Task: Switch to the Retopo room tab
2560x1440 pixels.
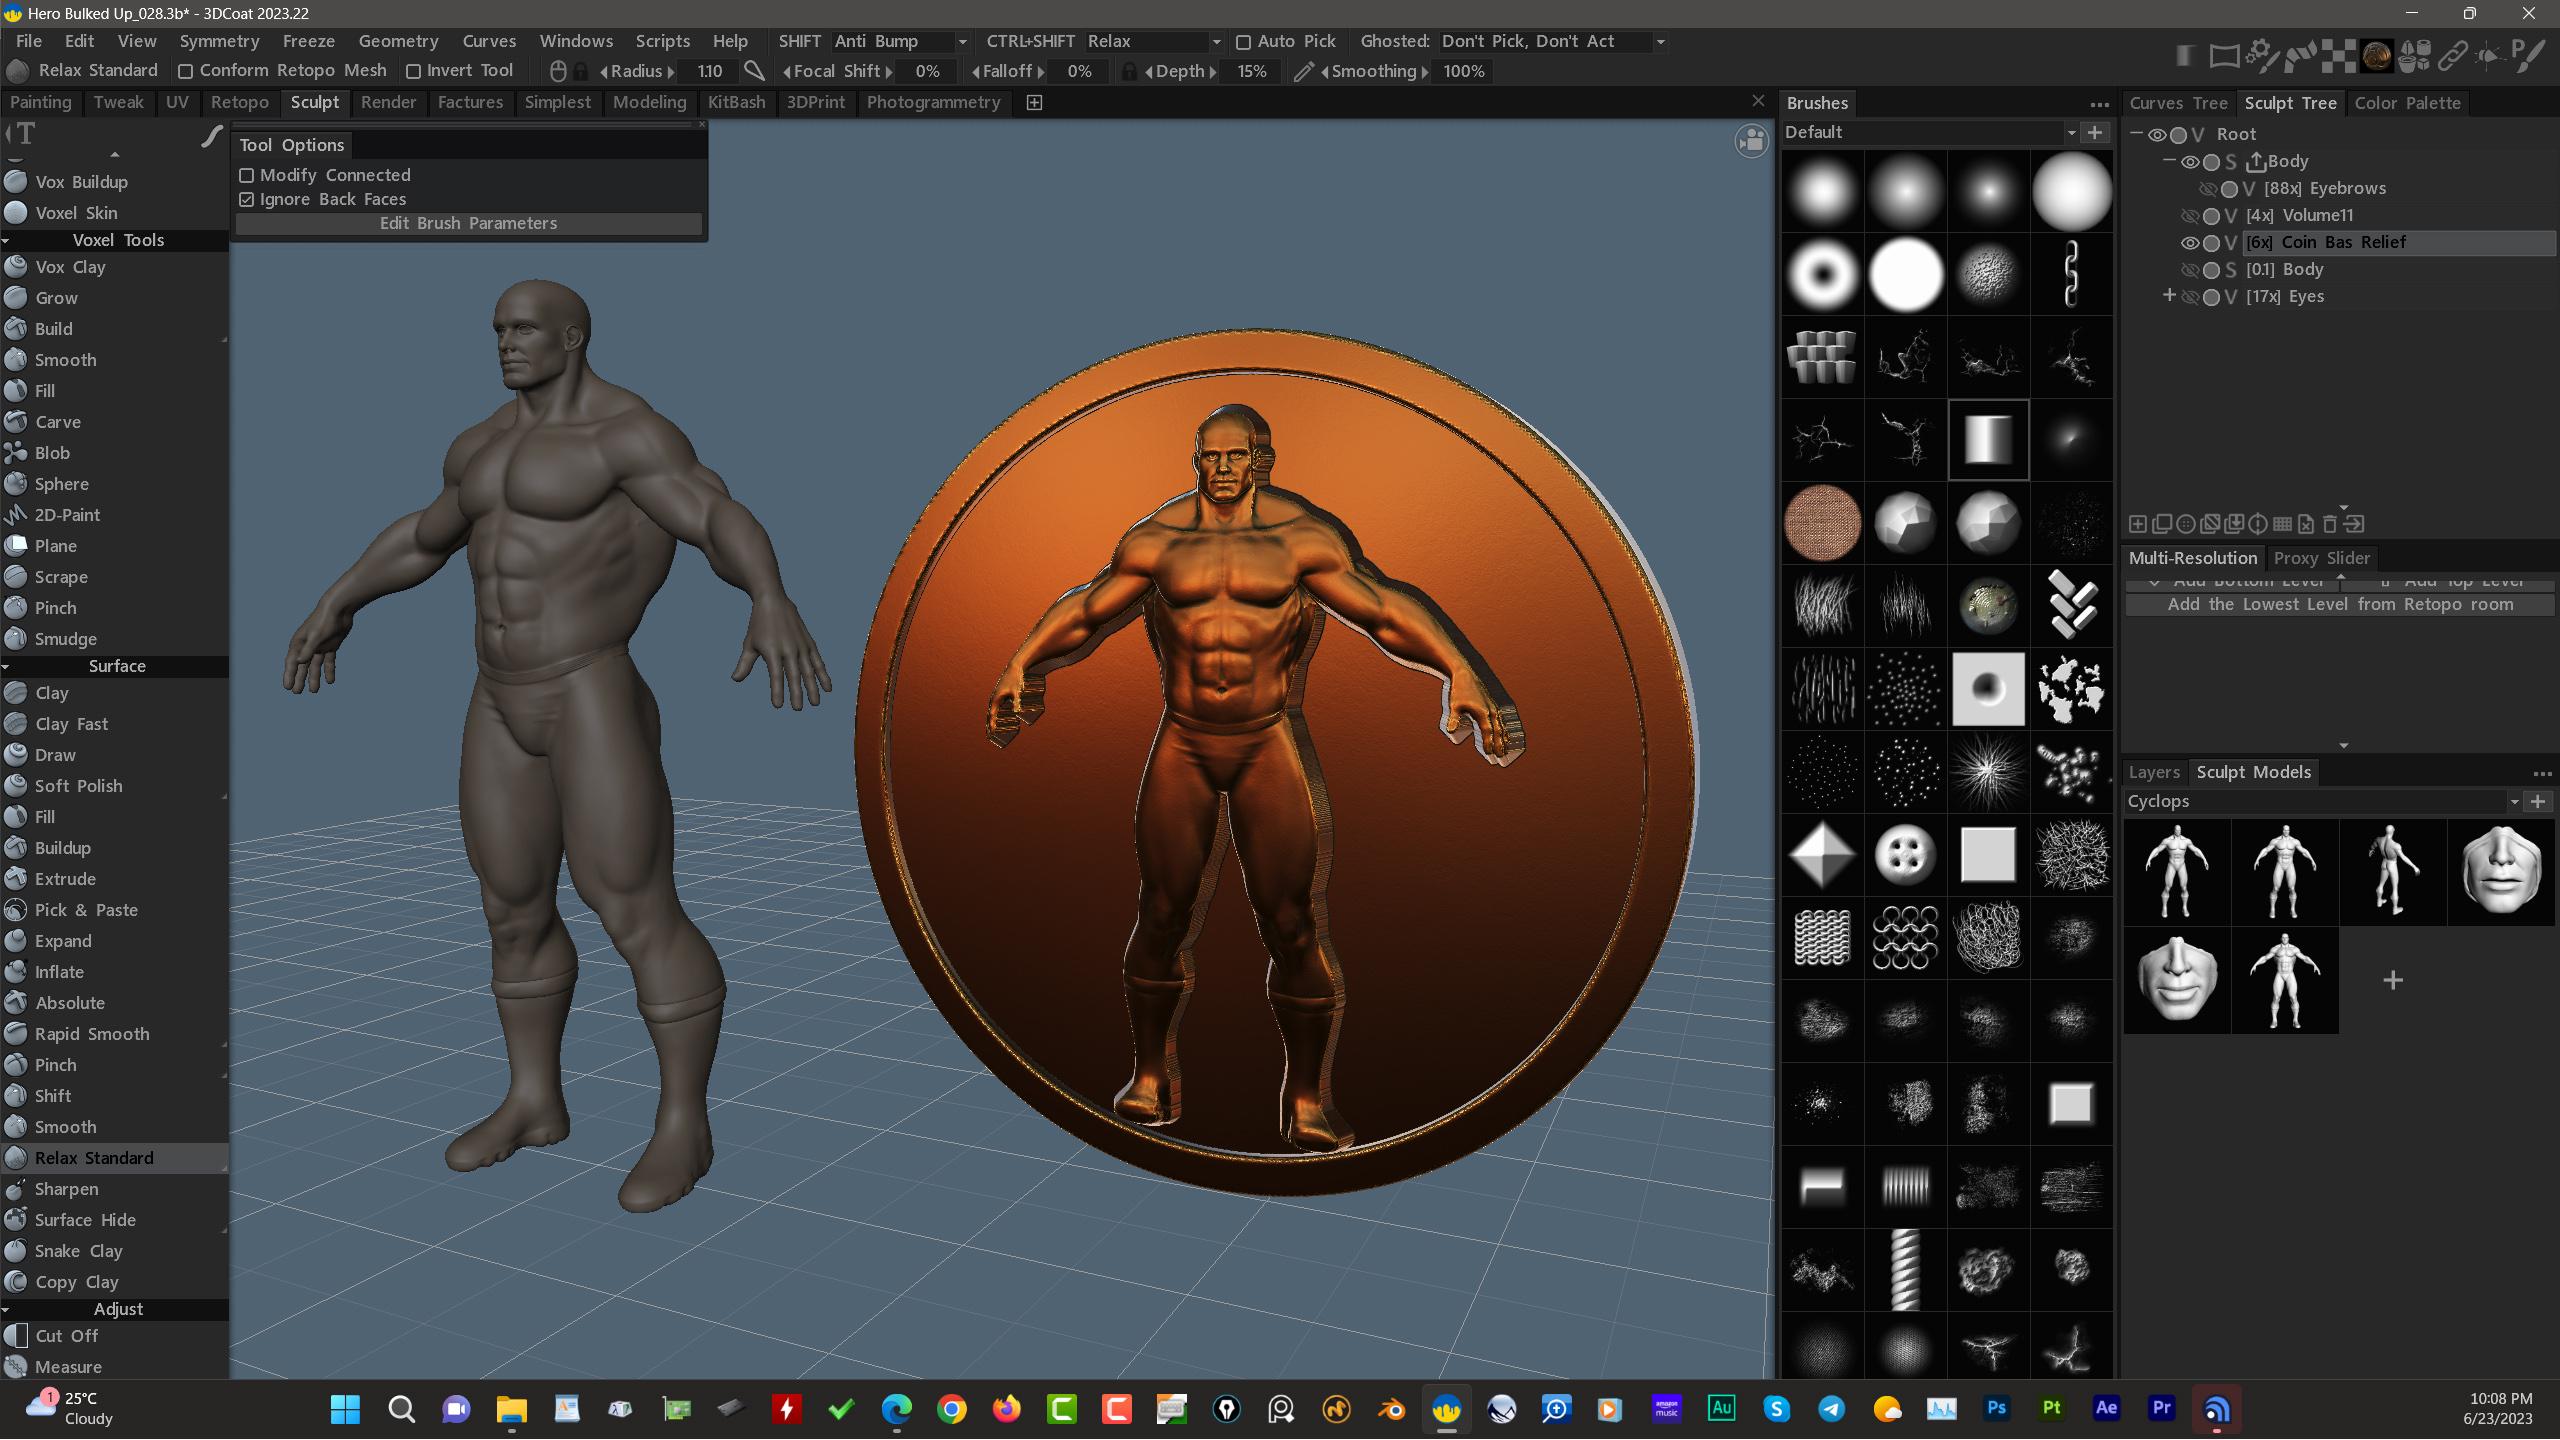Action: click(239, 103)
